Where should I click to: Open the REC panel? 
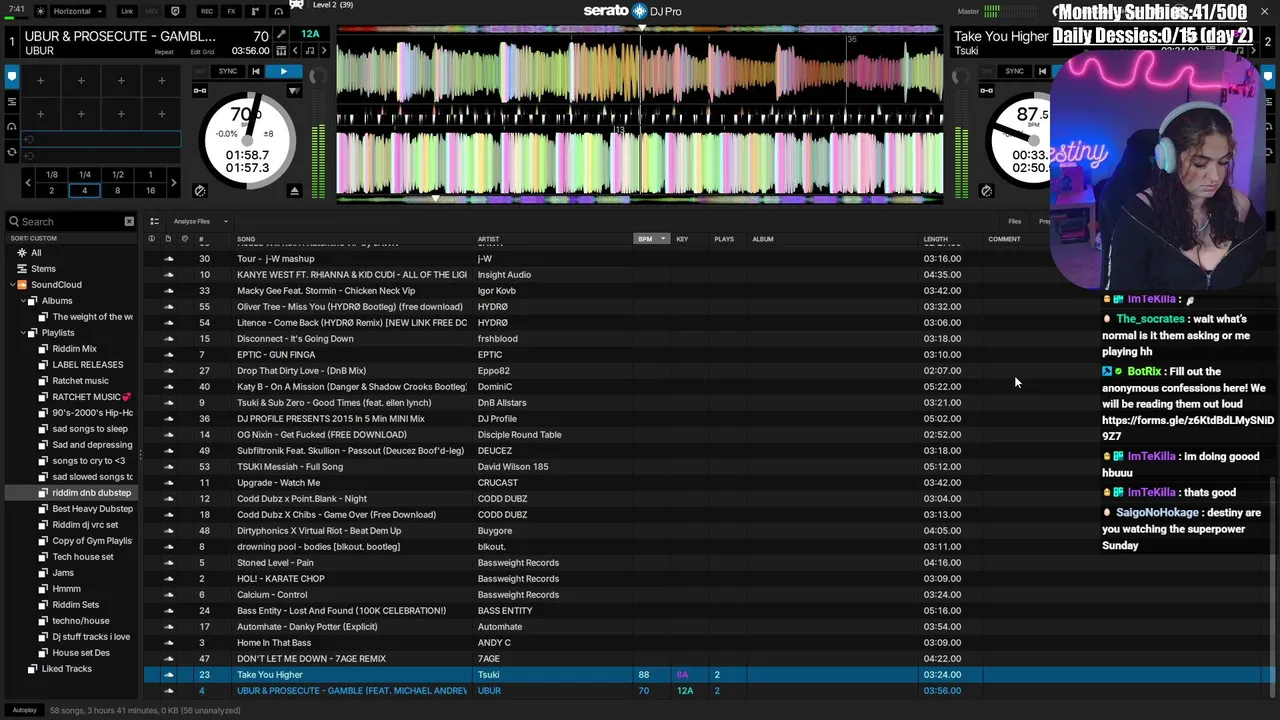click(x=207, y=11)
